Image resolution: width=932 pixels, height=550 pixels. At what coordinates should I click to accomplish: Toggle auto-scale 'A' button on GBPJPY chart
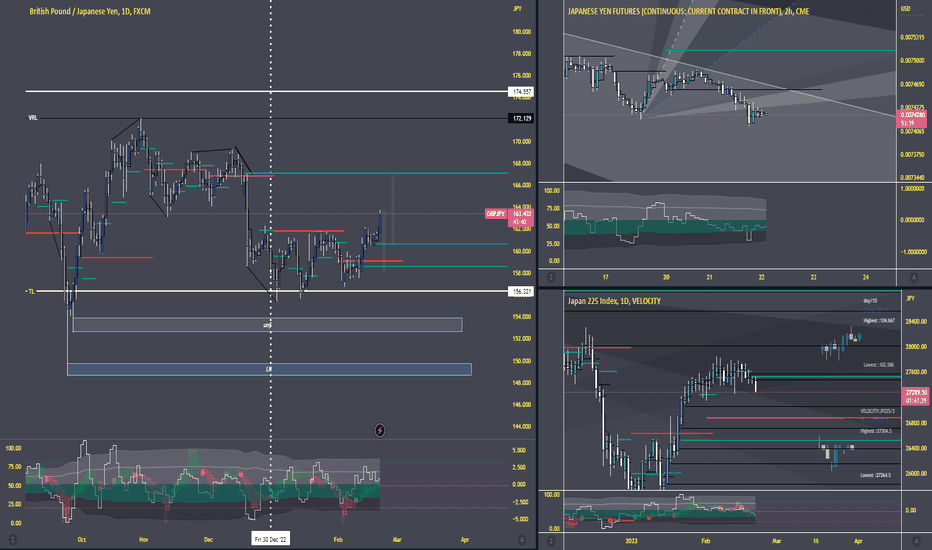point(522,539)
